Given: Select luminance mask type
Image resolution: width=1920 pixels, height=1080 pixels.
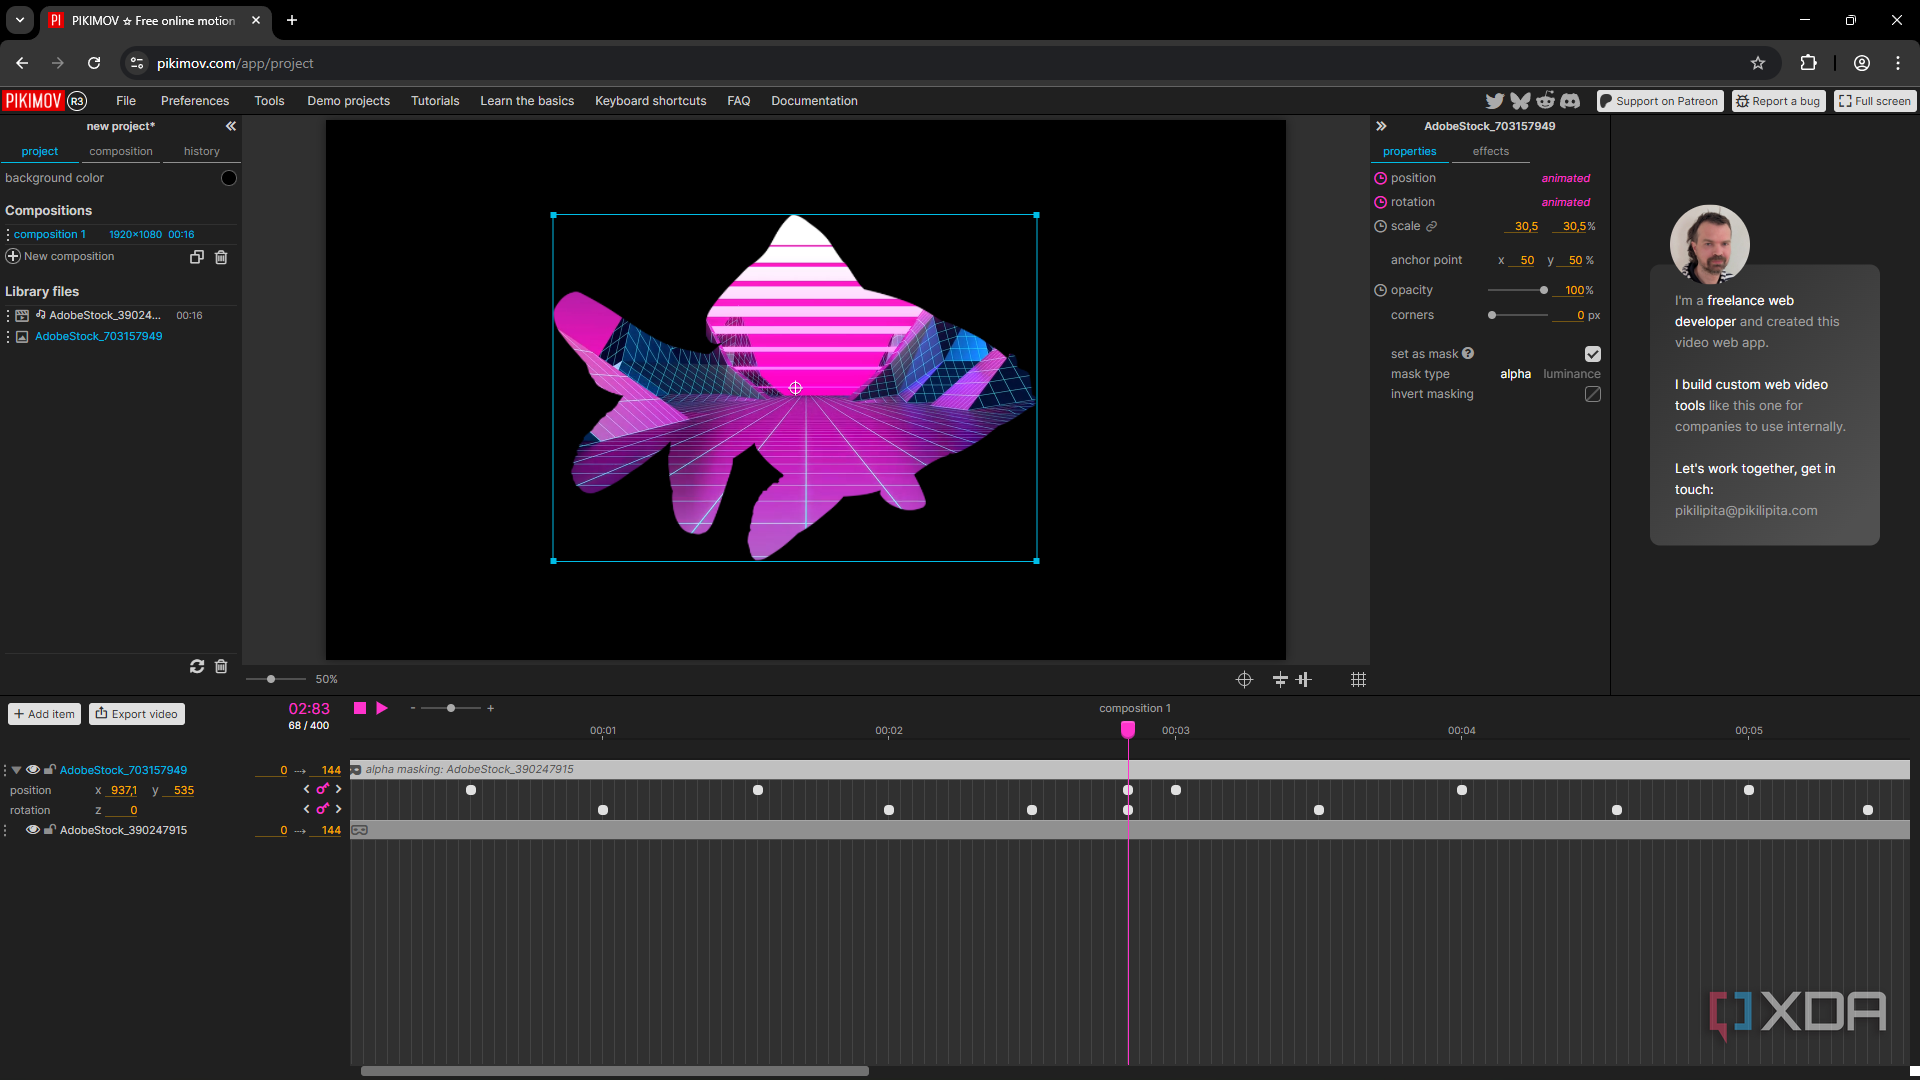Looking at the screenshot, I should [x=1571, y=374].
